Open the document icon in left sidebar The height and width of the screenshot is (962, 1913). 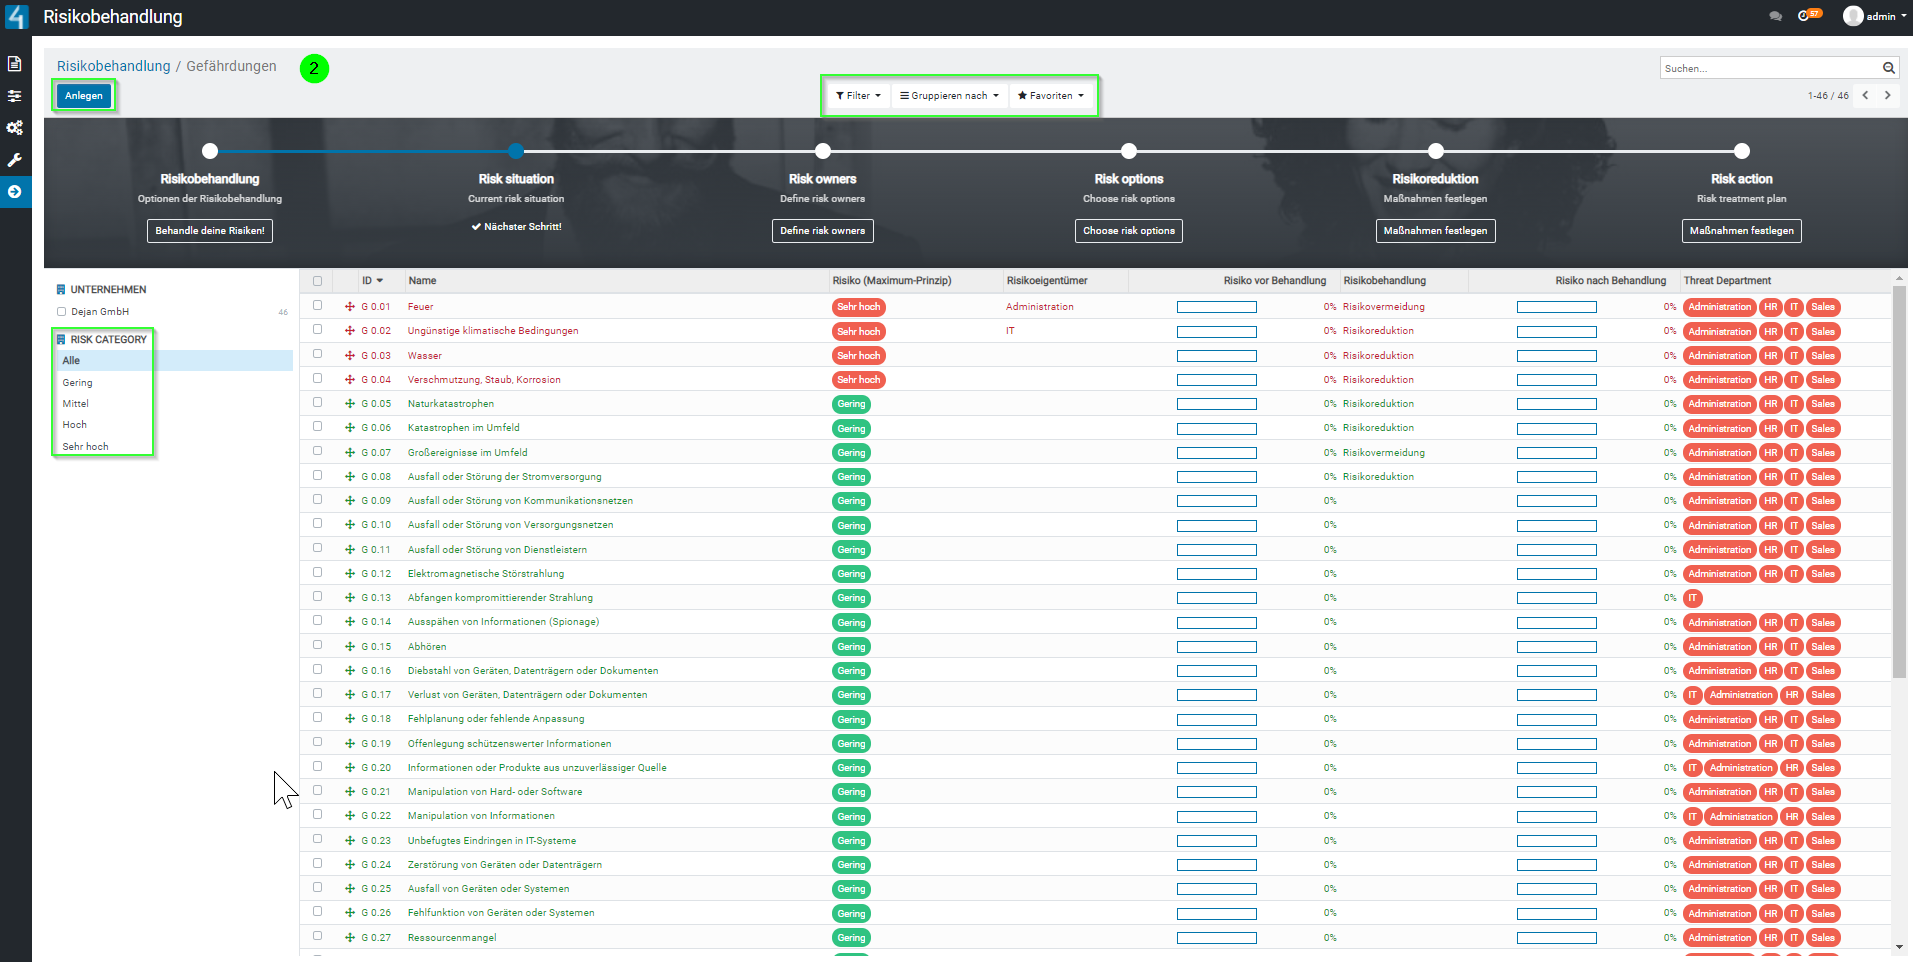pyautogui.click(x=15, y=64)
